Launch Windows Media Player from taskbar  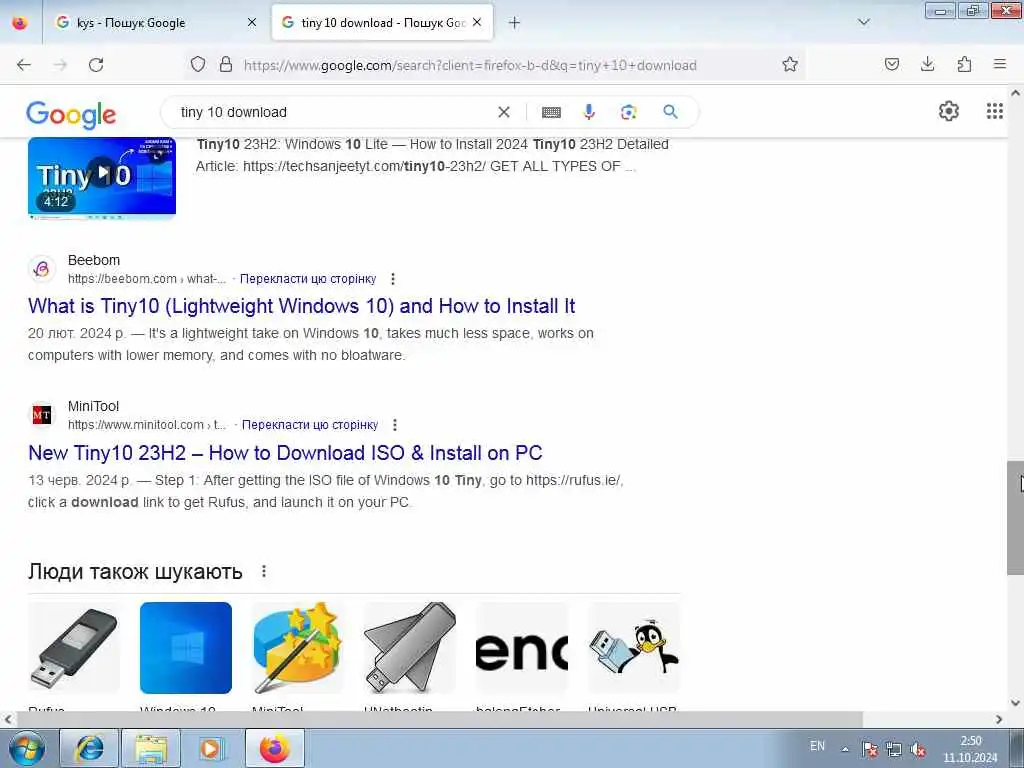pyautogui.click(x=212, y=748)
